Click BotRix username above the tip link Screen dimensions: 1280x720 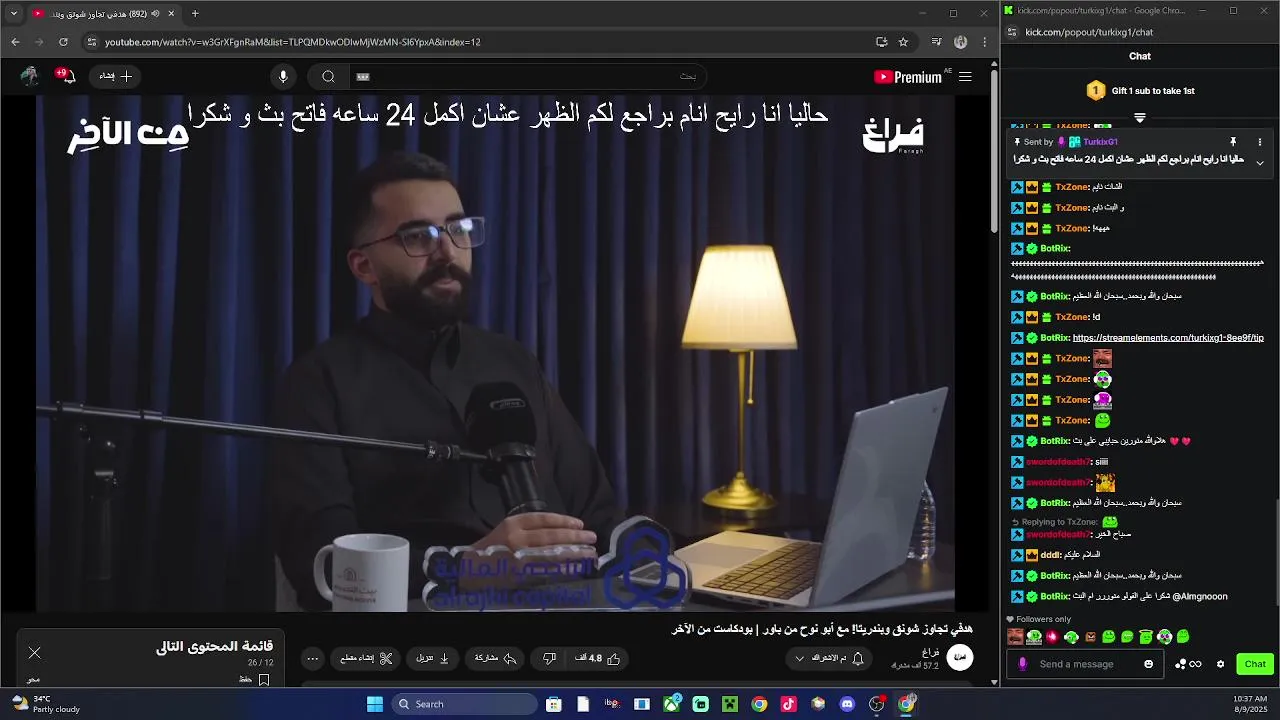1055,338
